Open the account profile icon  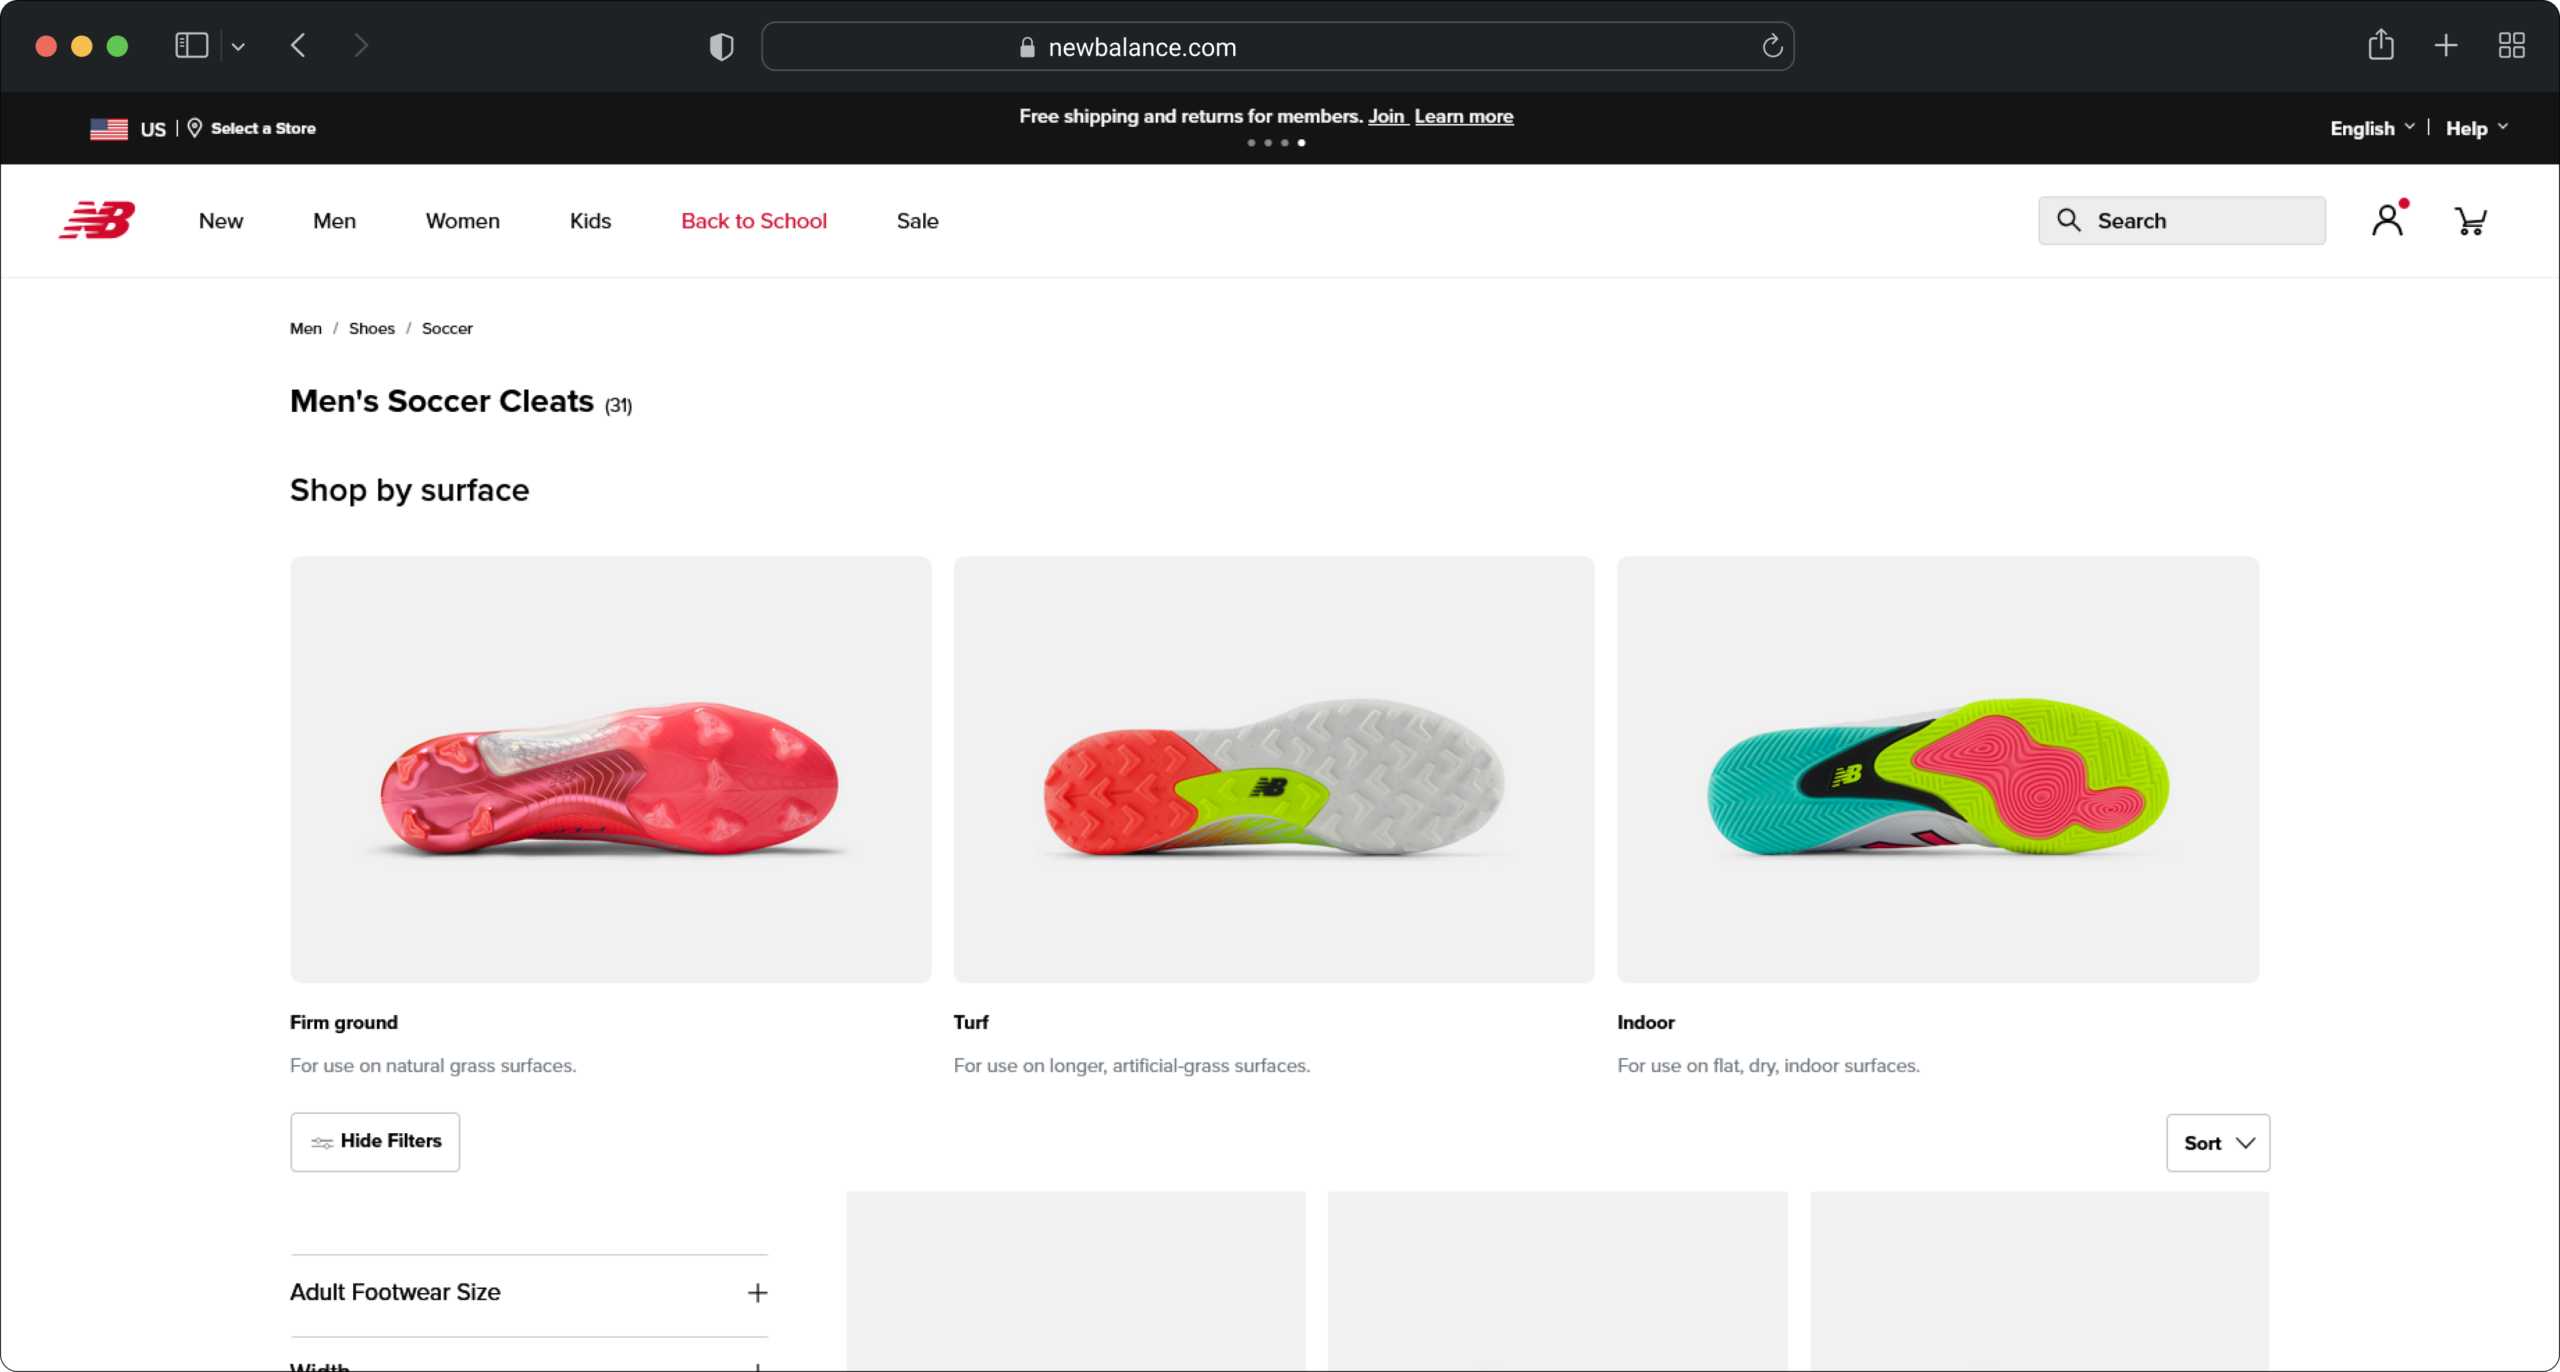(x=2387, y=220)
